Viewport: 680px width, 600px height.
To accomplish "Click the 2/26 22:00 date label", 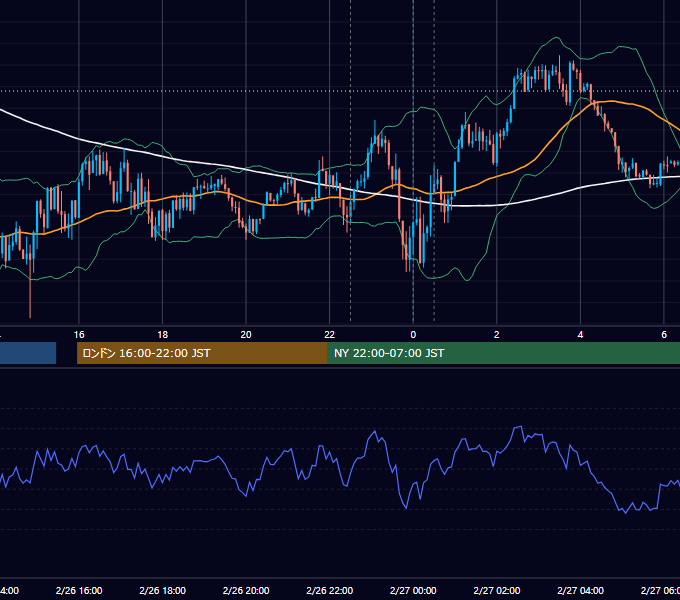I will click(x=330, y=590).
